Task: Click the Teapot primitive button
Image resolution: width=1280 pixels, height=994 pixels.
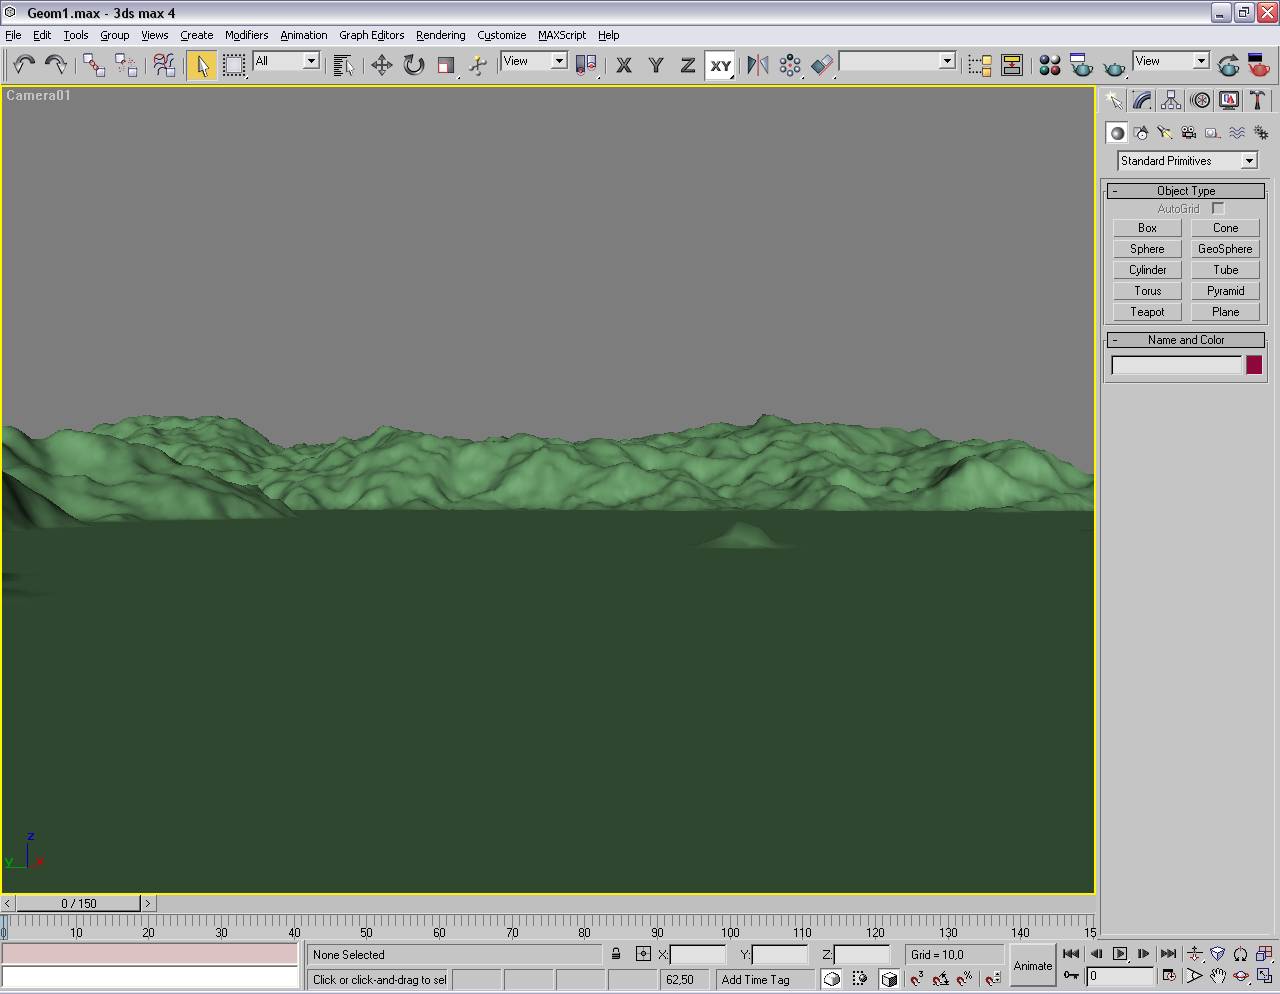Action: coord(1147,312)
